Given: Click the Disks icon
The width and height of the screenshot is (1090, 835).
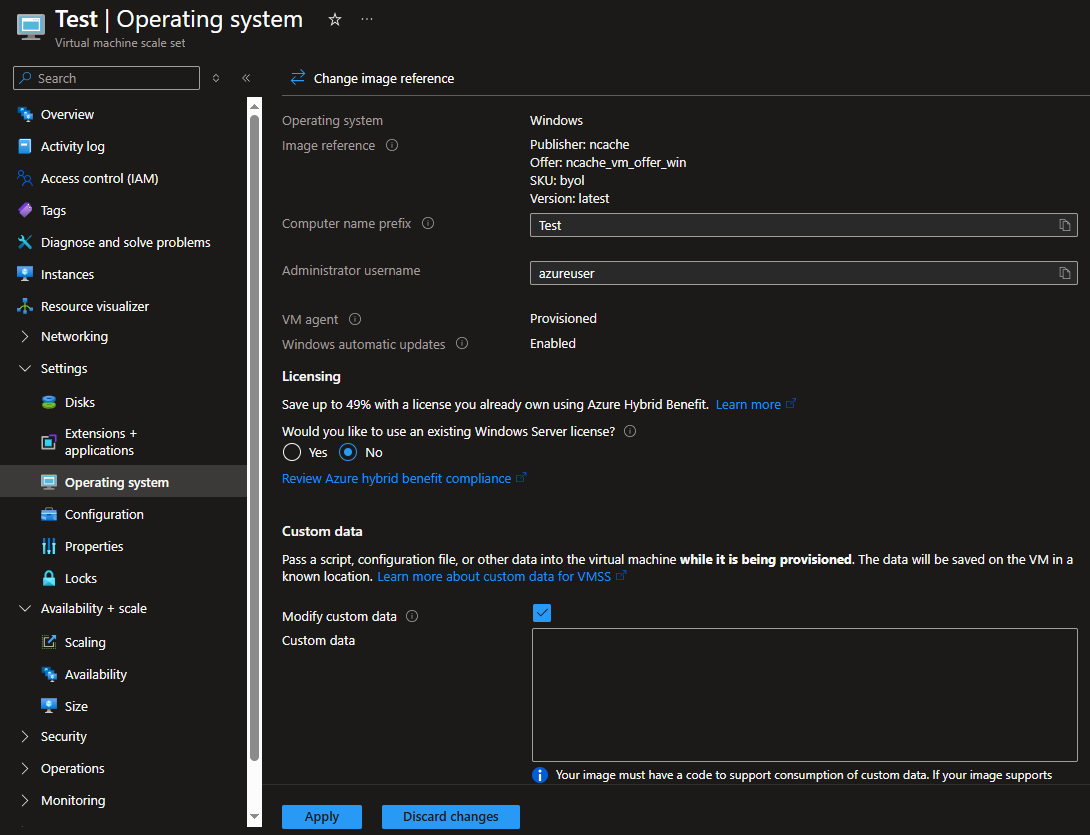Looking at the screenshot, I should point(49,402).
